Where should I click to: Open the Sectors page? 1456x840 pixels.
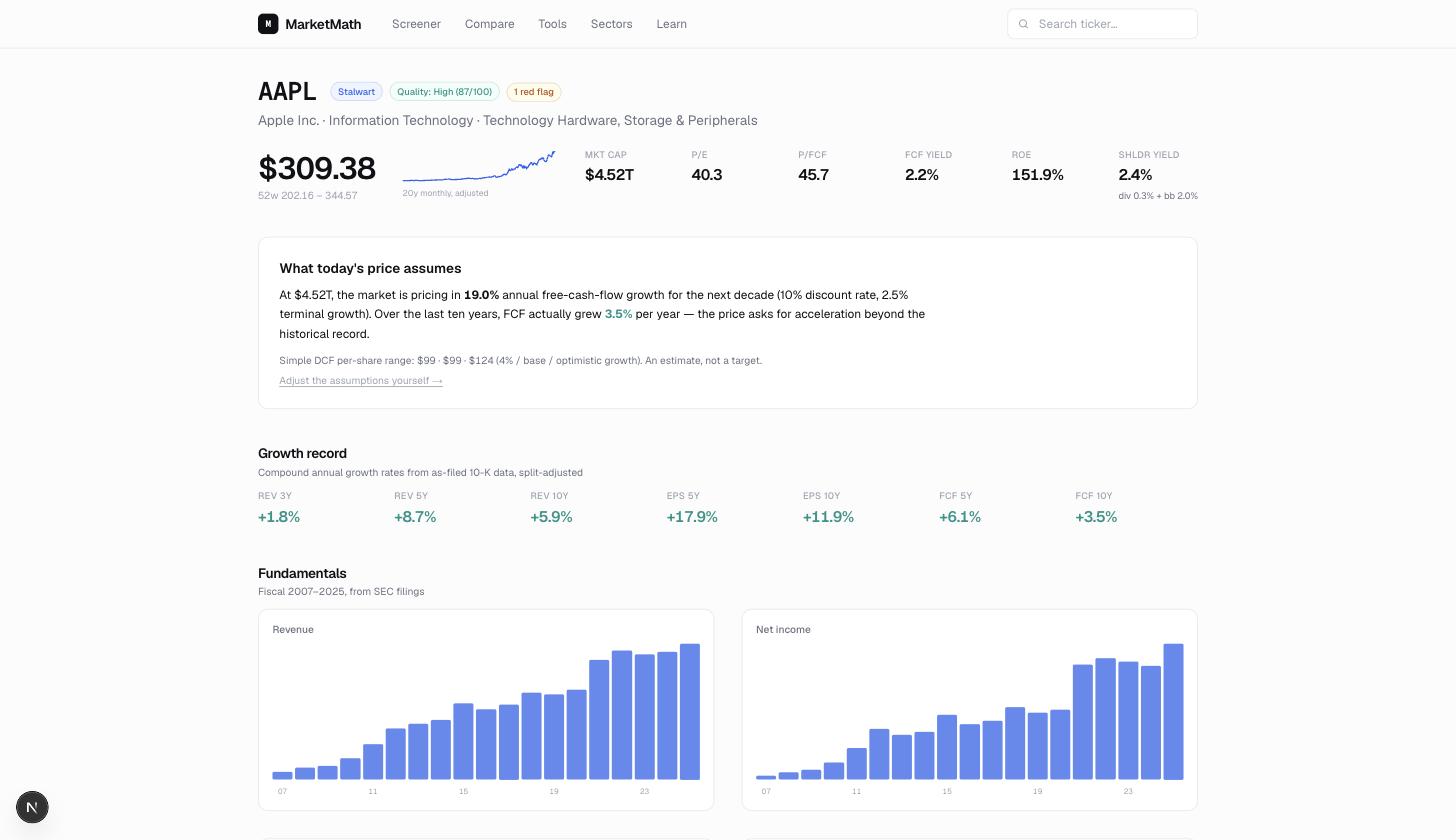tap(611, 24)
